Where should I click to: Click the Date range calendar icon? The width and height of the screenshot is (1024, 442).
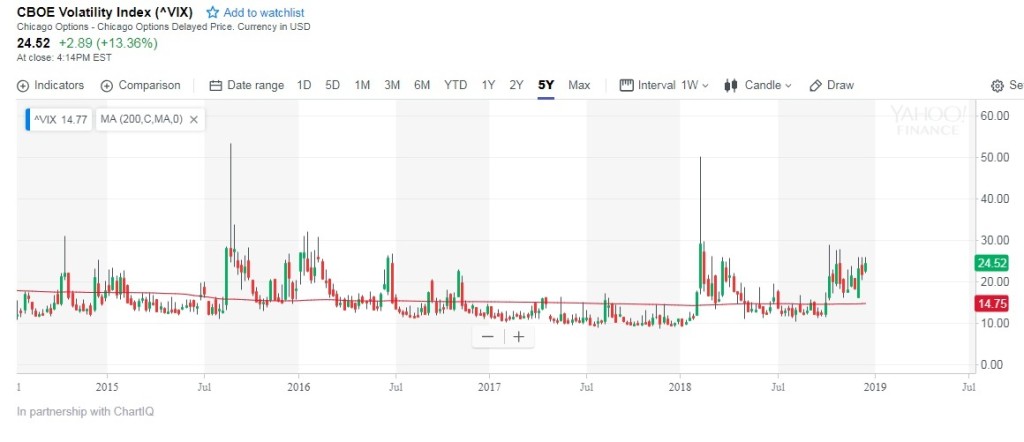coord(216,86)
